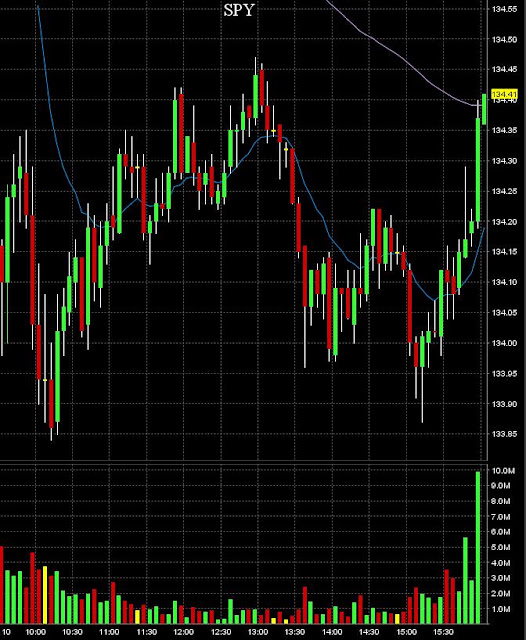Click the 8.0M volume axis label
The width and height of the screenshot is (526, 640).
[501, 501]
